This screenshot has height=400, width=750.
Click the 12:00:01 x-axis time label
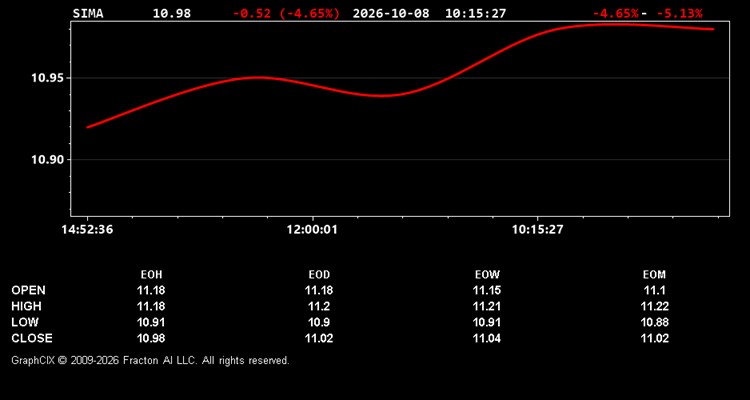click(x=312, y=230)
